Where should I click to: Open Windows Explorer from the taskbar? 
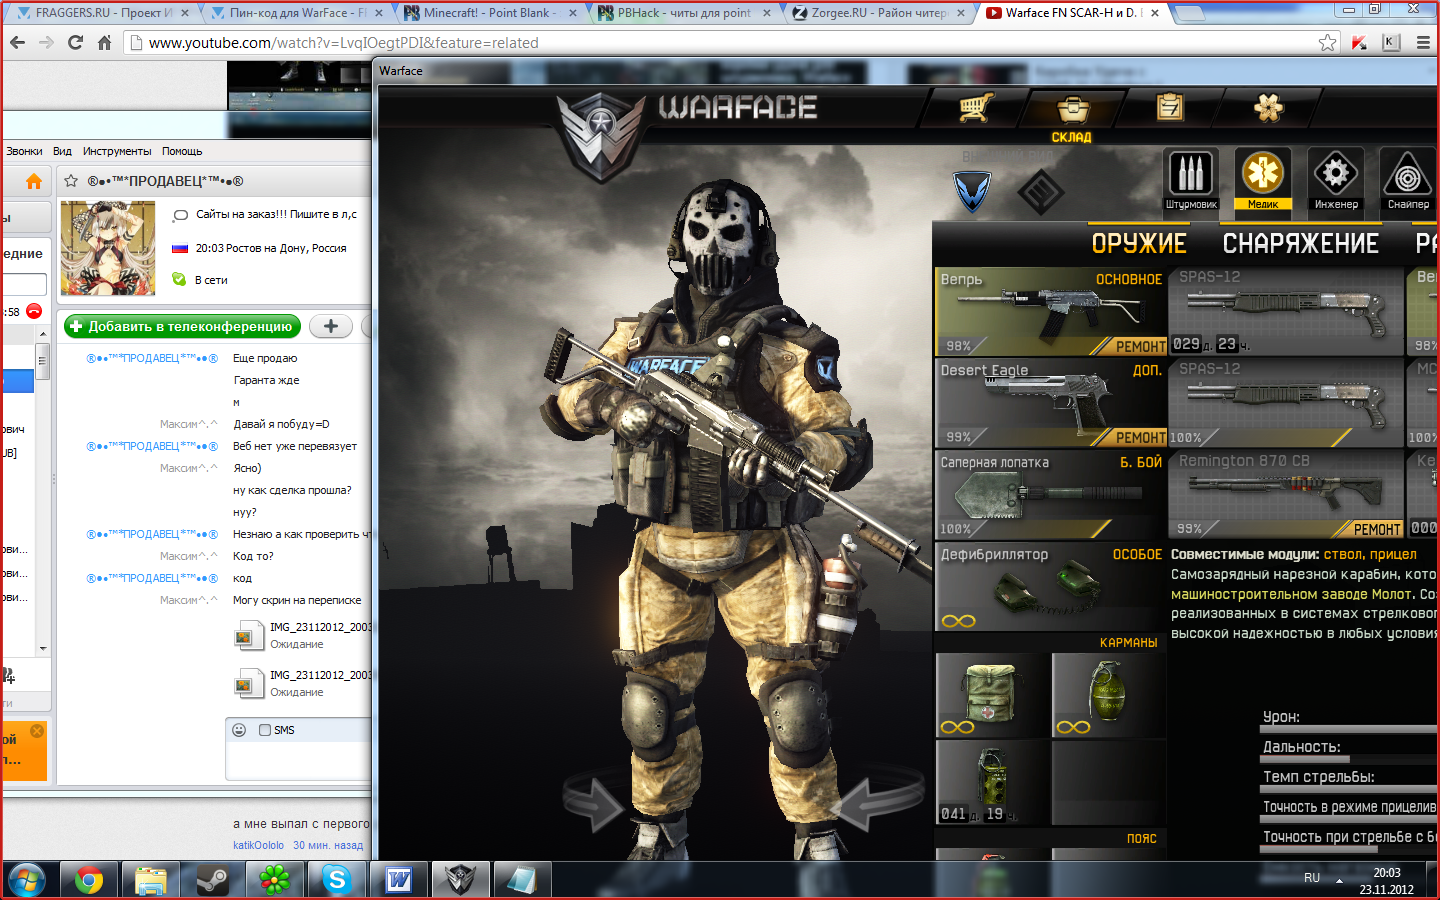[x=150, y=880]
